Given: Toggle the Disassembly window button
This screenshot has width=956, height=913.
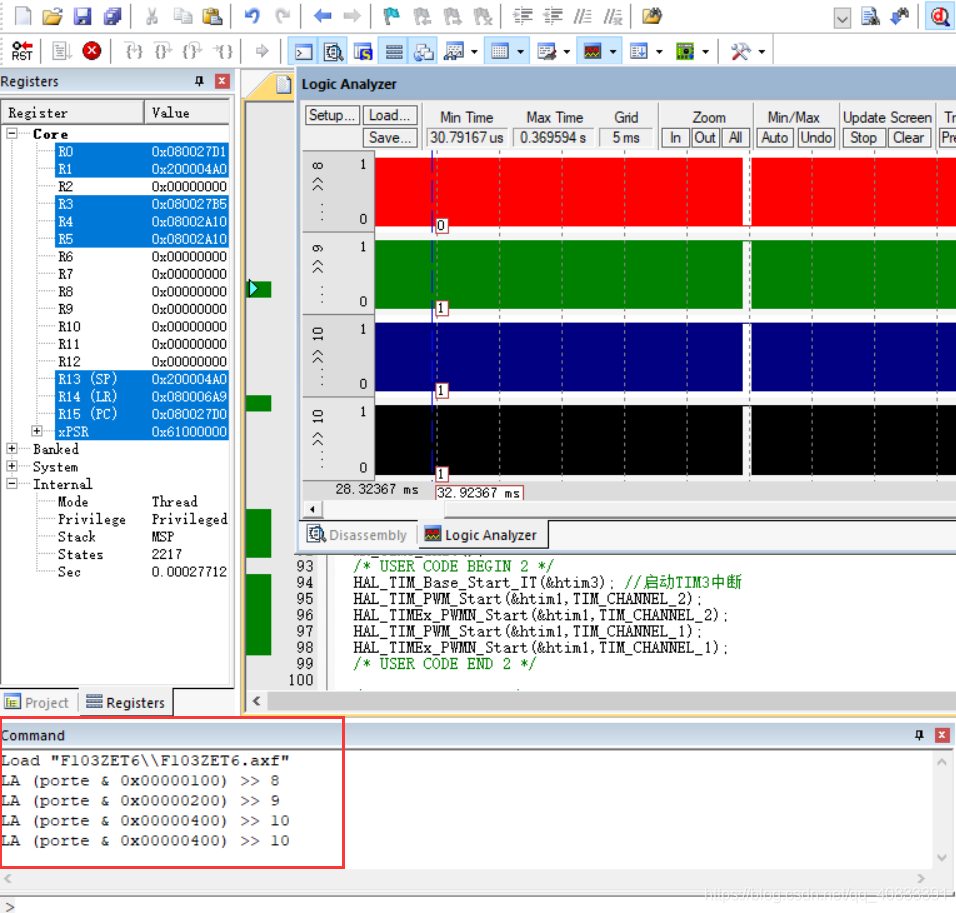Looking at the screenshot, I should 334,52.
